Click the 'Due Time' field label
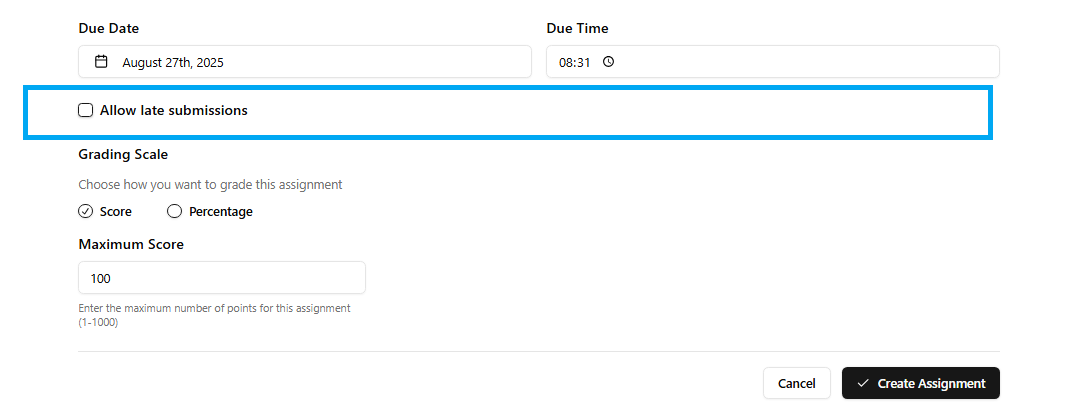Image resolution: width=1079 pixels, height=412 pixels. pyautogui.click(x=577, y=28)
